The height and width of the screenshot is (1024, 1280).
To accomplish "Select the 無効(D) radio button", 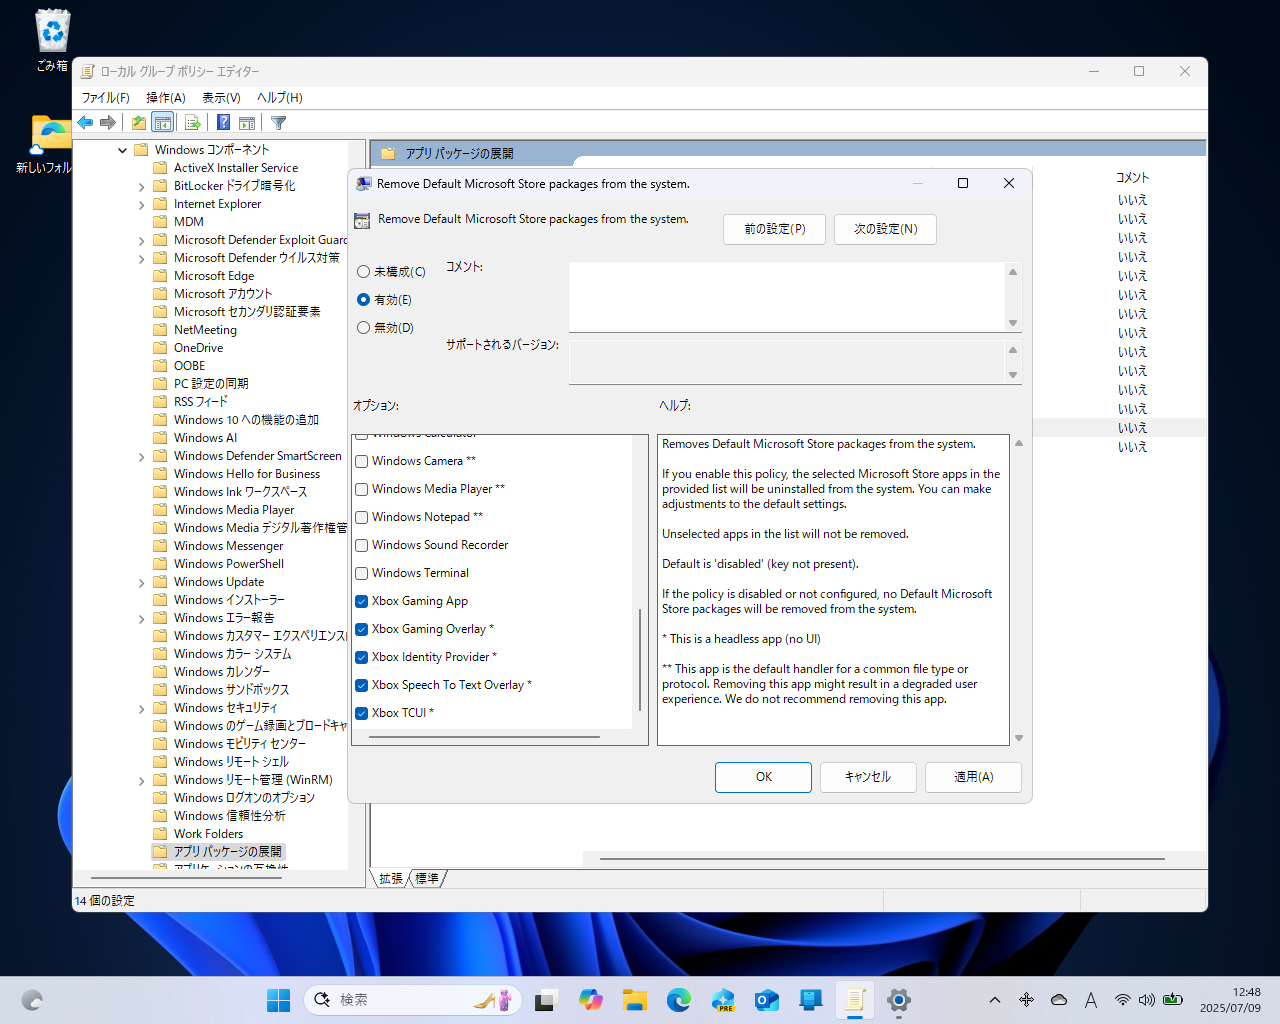I will click(x=364, y=328).
